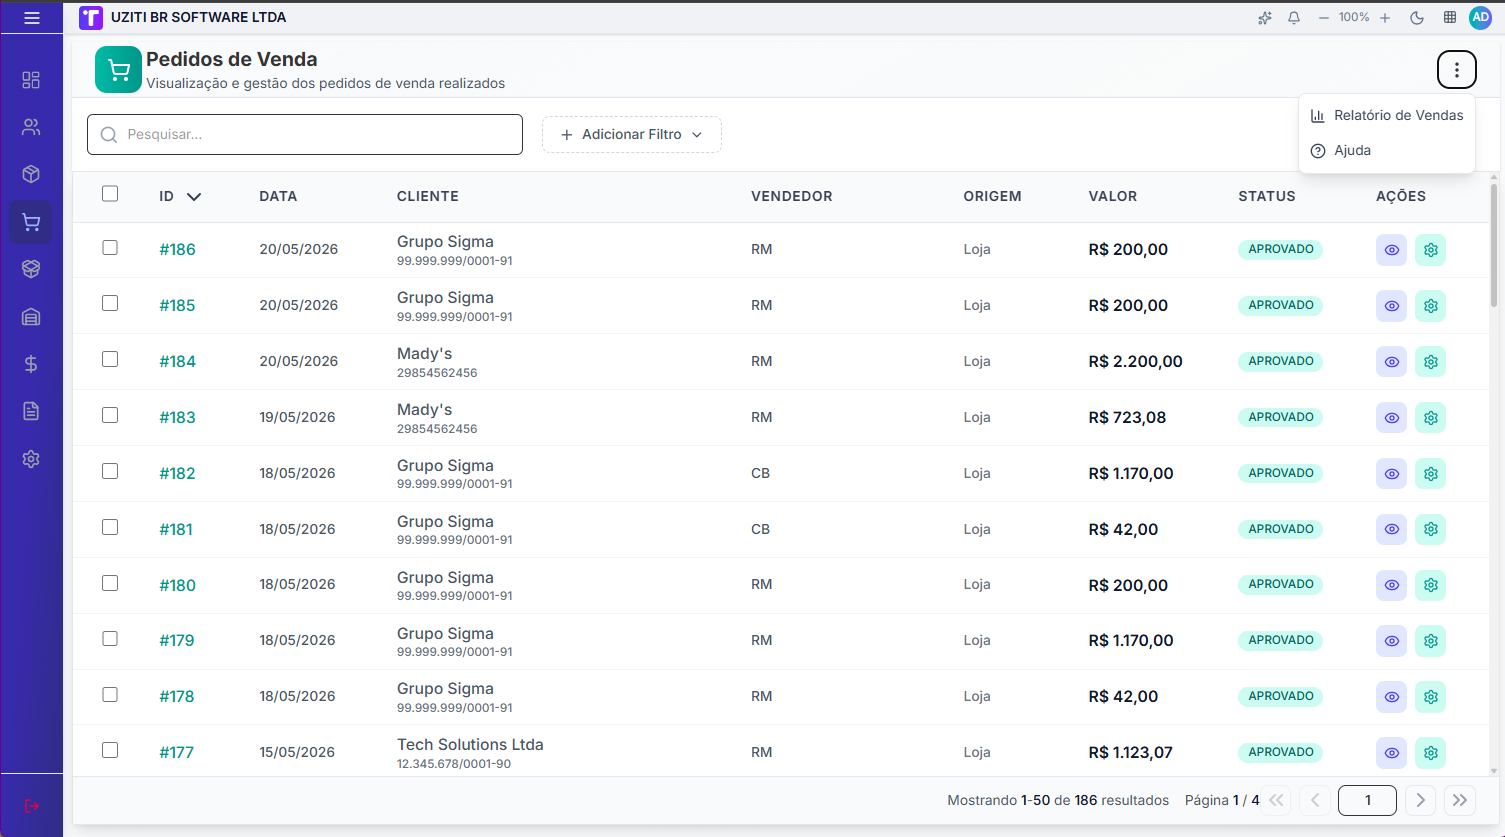Open order link #183

click(x=178, y=418)
